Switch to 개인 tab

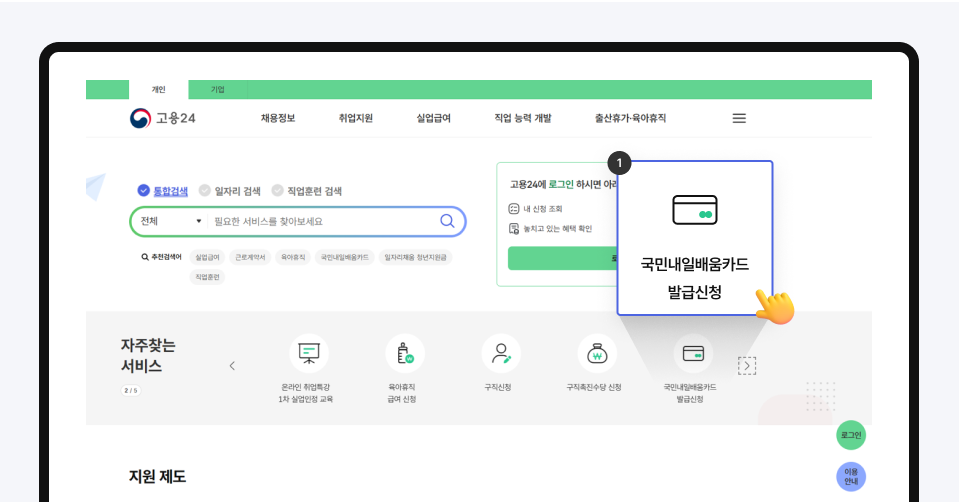point(159,89)
